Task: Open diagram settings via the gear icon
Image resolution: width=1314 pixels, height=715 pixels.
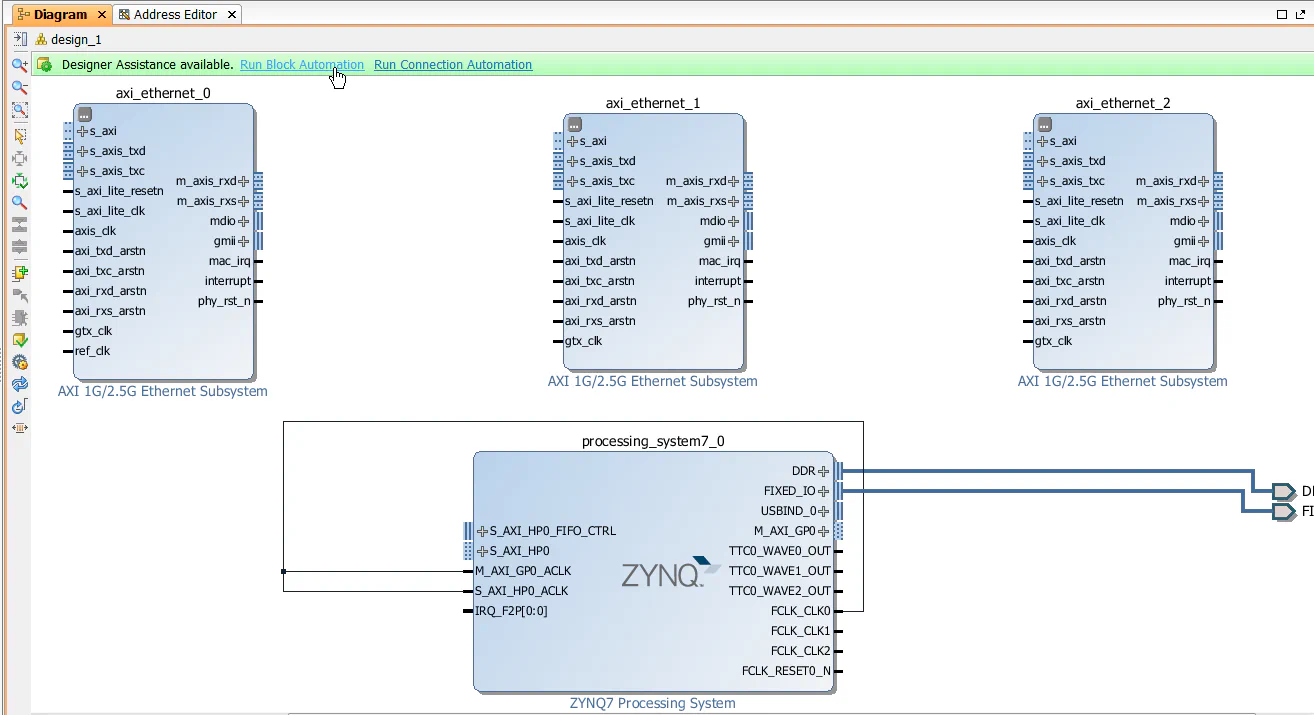Action: click(x=19, y=361)
